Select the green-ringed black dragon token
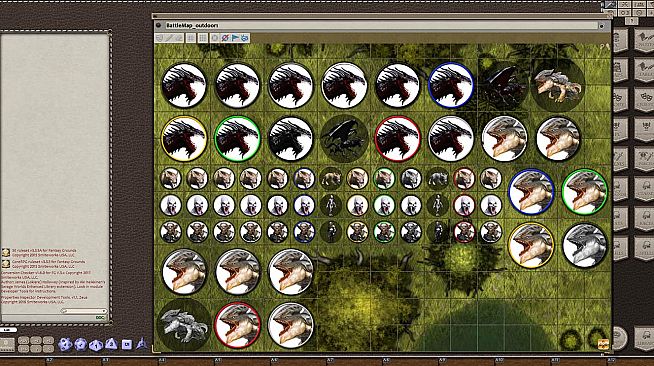The height and width of the screenshot is (366, 654). point(237,138)
